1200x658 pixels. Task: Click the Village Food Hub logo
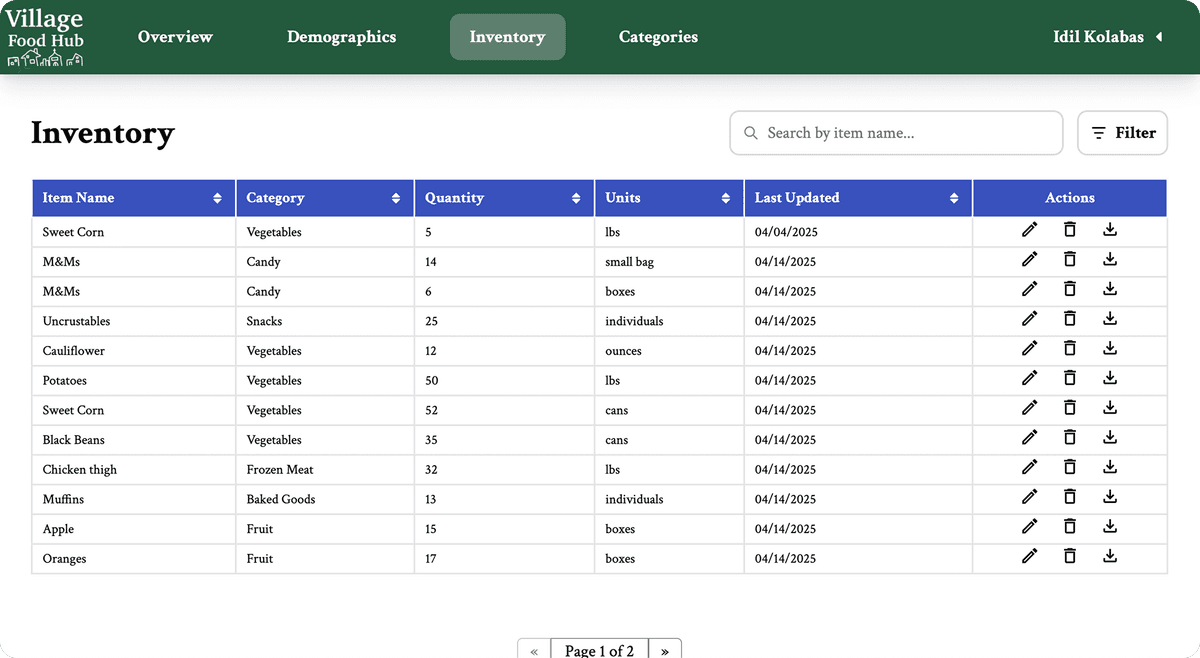(x=45, y=38)
